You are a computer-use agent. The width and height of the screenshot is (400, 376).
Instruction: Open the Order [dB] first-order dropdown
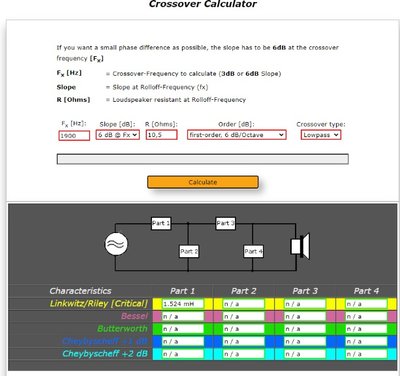click(x=236, y=135)
